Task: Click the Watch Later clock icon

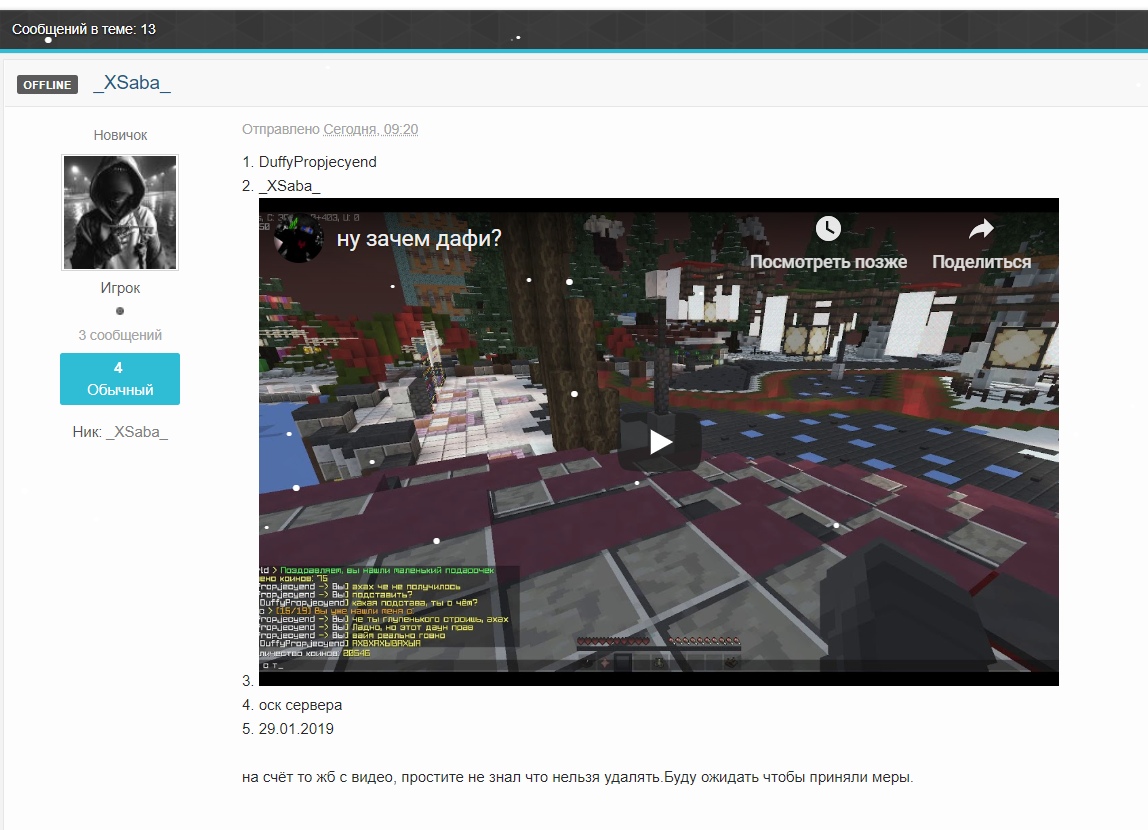Action: point(828,228)
